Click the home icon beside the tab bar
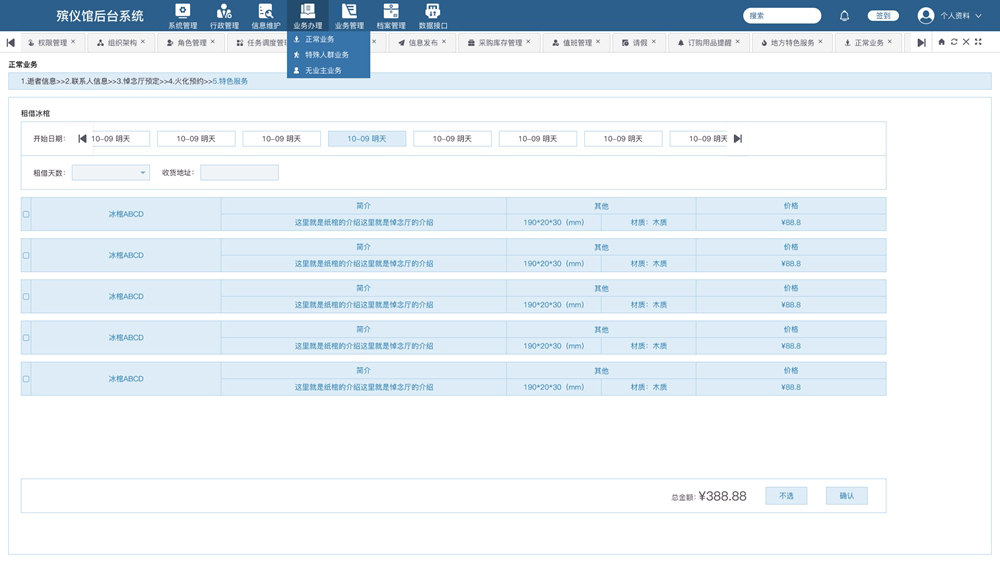 click(x=941, y=42)
